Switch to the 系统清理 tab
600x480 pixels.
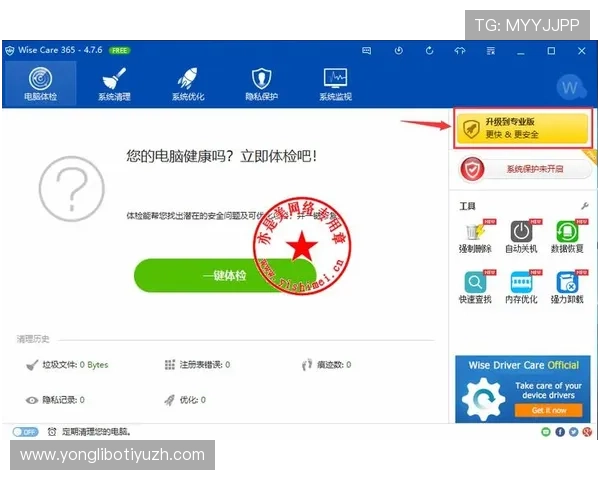[x=114, y=84]
